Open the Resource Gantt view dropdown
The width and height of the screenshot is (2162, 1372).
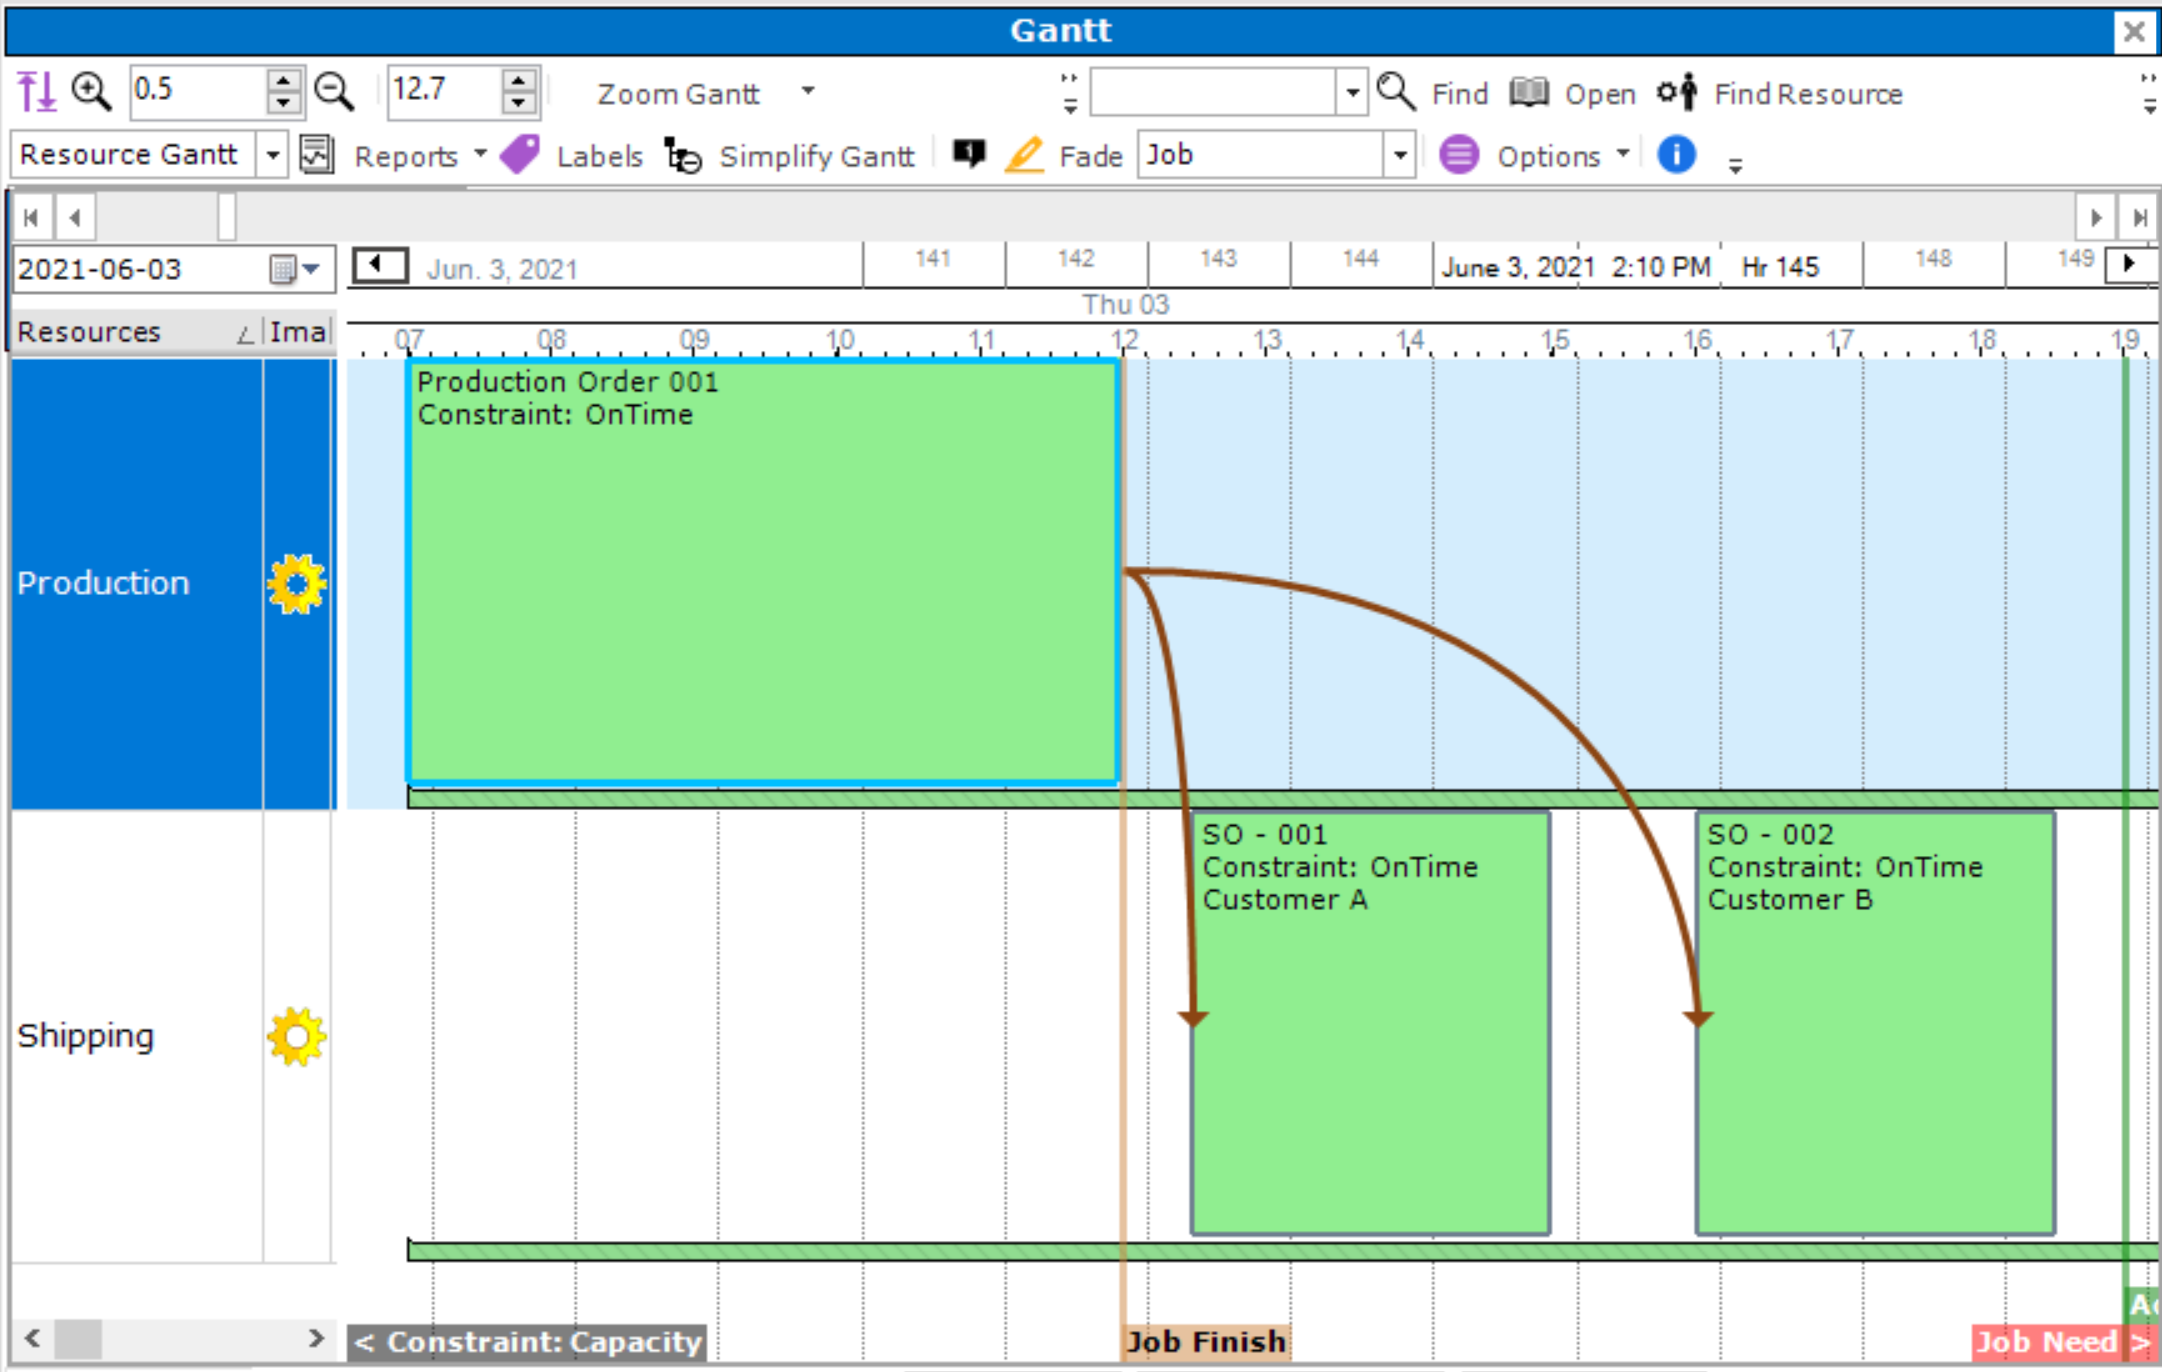pos(272,155)
